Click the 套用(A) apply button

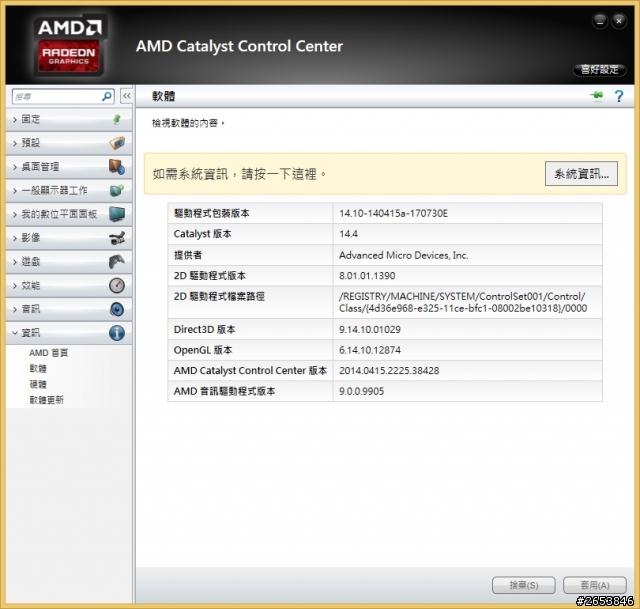(595, 585)
